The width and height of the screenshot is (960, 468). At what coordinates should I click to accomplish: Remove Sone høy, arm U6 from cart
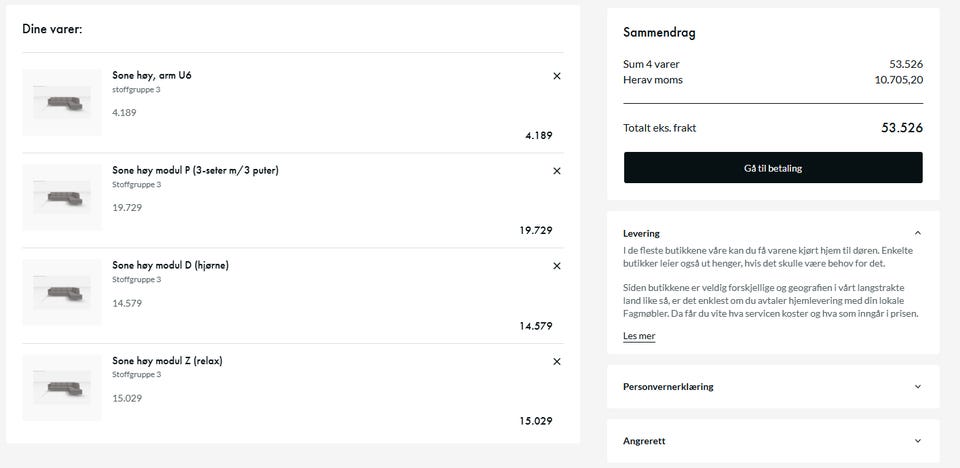coord(557,76)
